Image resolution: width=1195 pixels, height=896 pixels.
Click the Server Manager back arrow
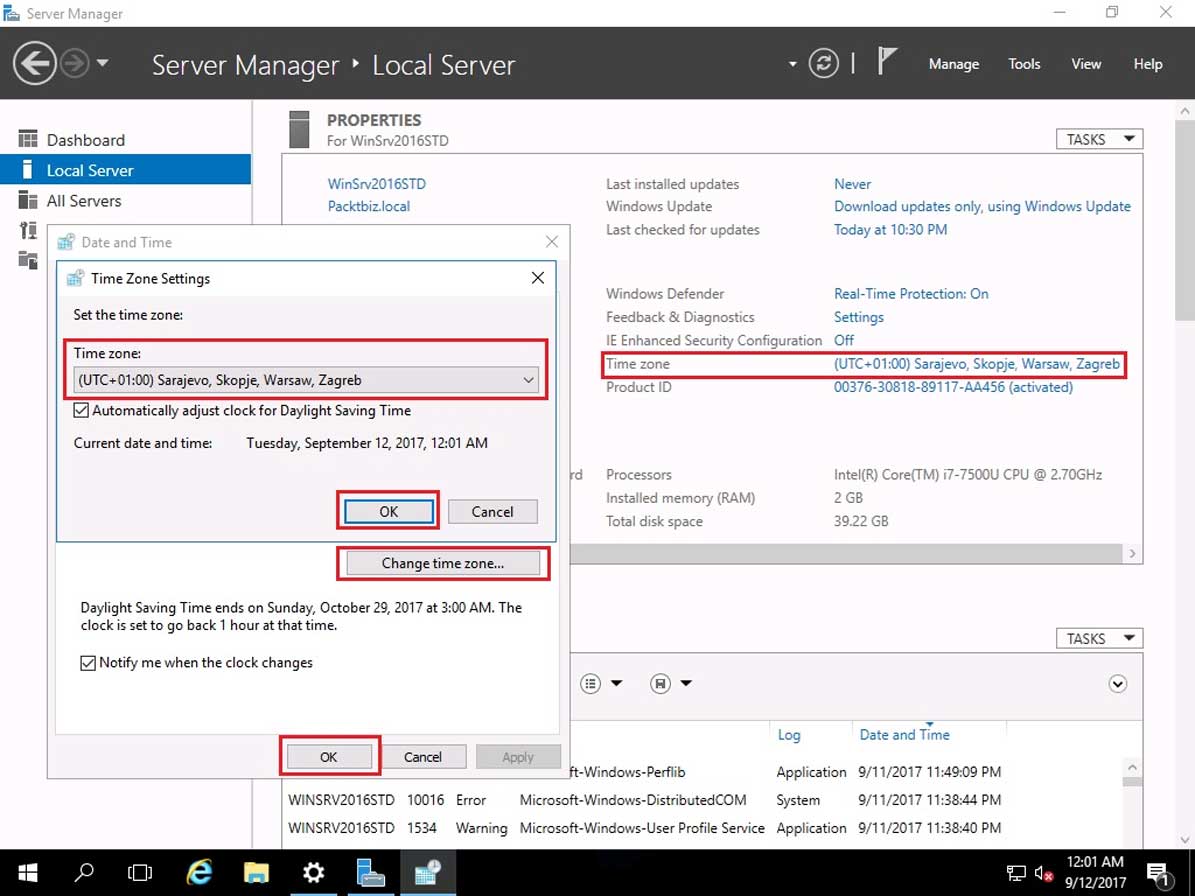[x=35, y=64]
